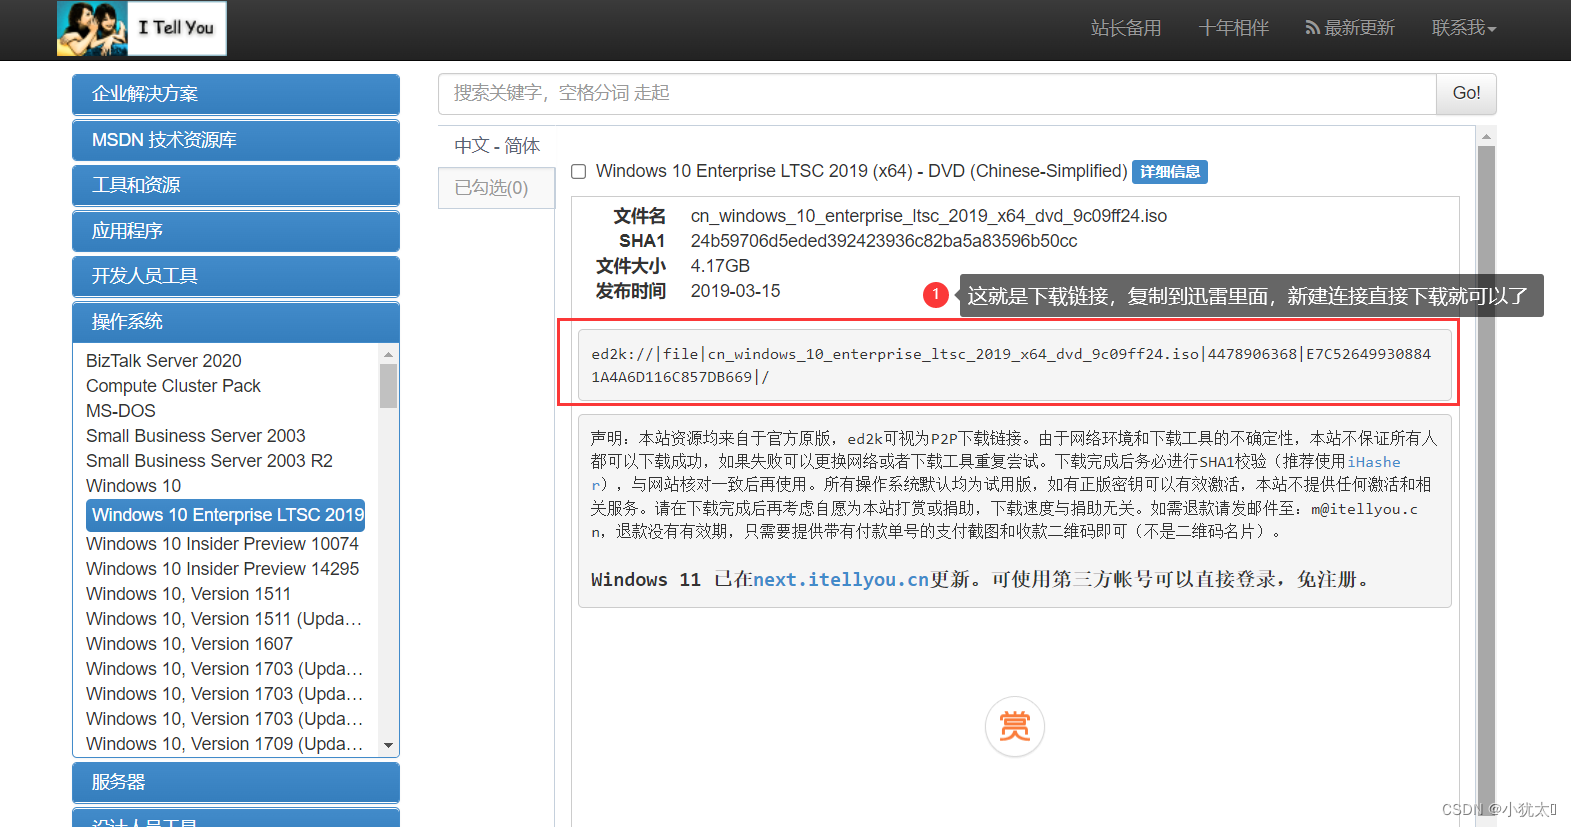The image size is (1571, 827).
Task: Follow the next.itellyou.cn link
Action: 841,580
